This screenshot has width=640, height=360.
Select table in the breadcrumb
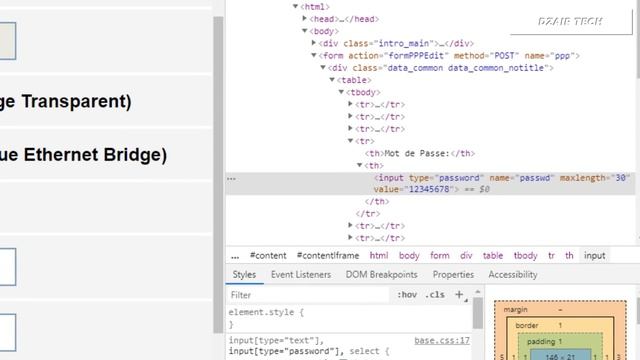tap(493, 256)
